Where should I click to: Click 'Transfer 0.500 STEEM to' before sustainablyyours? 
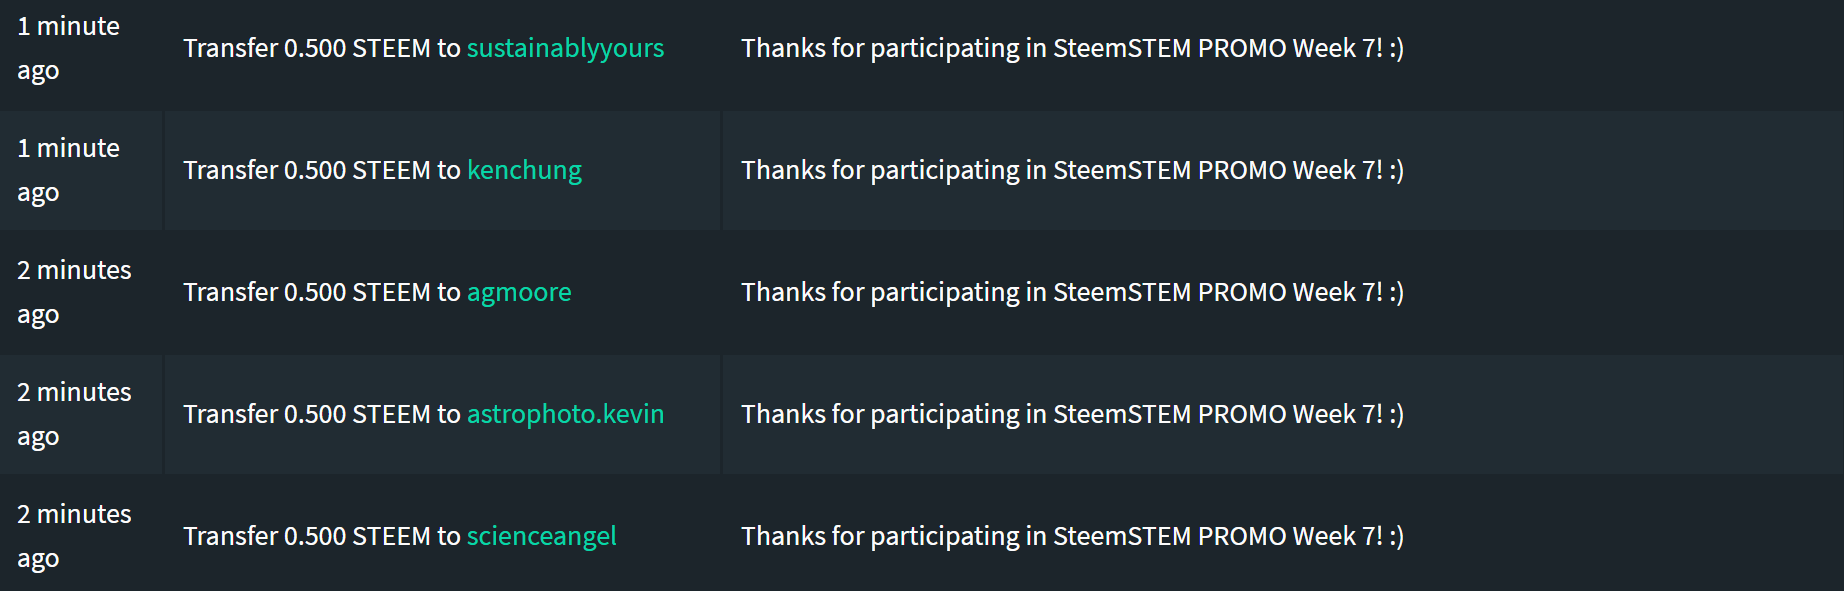click(x=322, y=49)
